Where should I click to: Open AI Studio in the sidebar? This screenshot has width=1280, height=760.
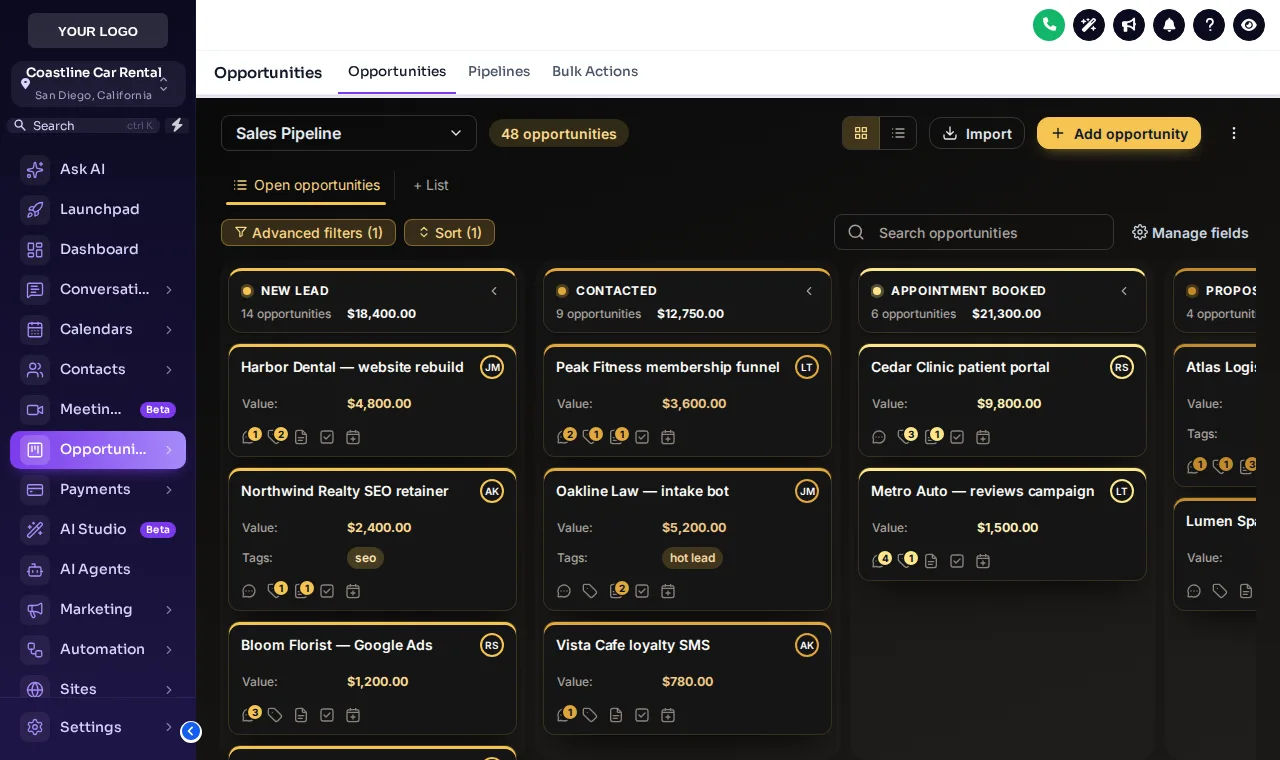(x=98, y=529)
